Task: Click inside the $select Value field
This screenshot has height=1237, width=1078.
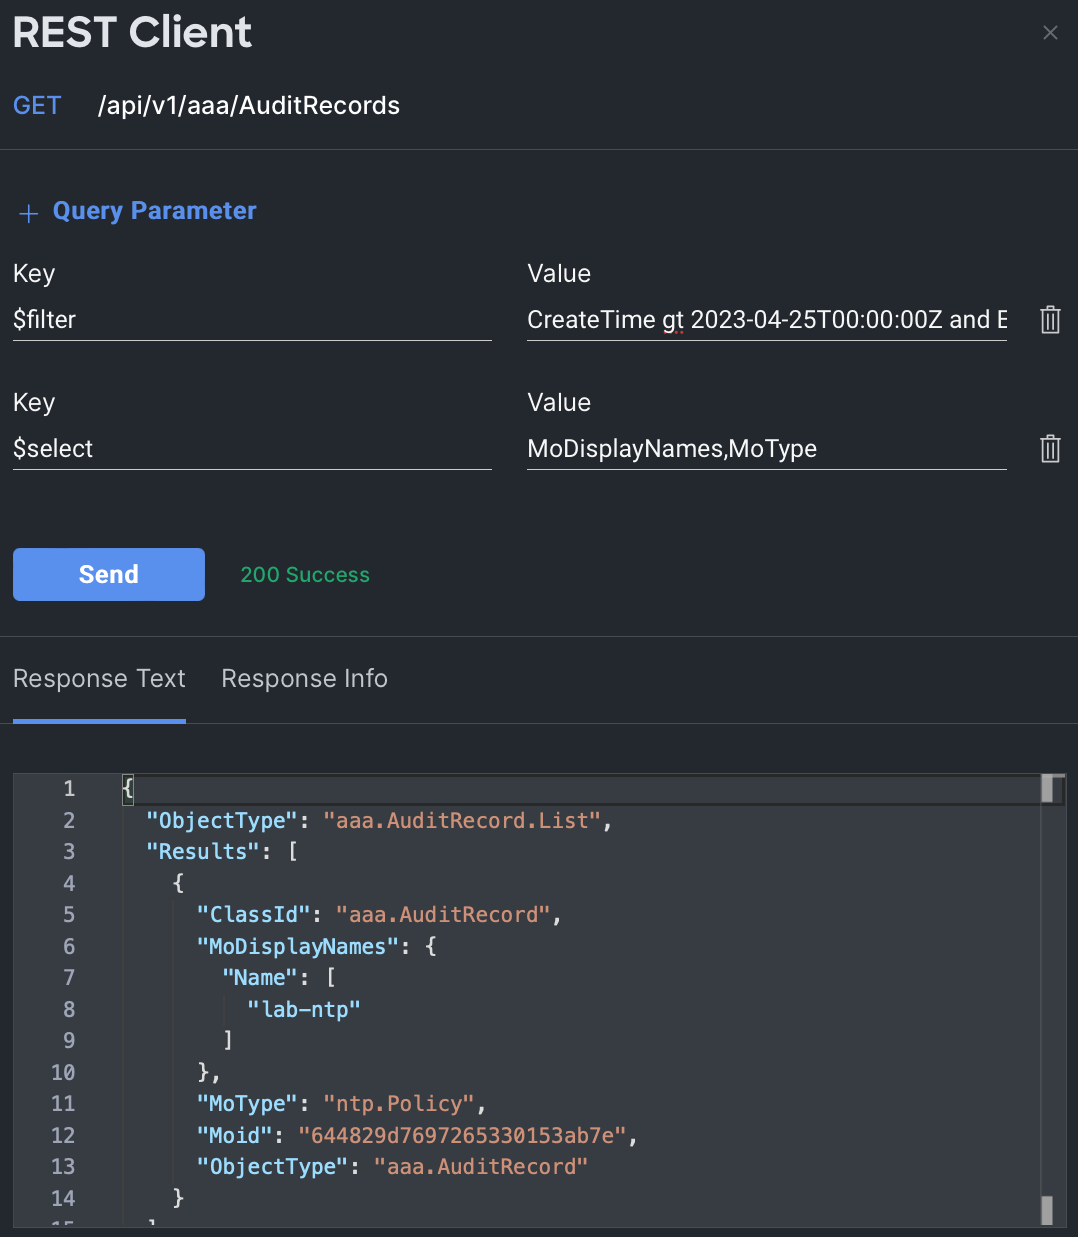Action: 765,448
